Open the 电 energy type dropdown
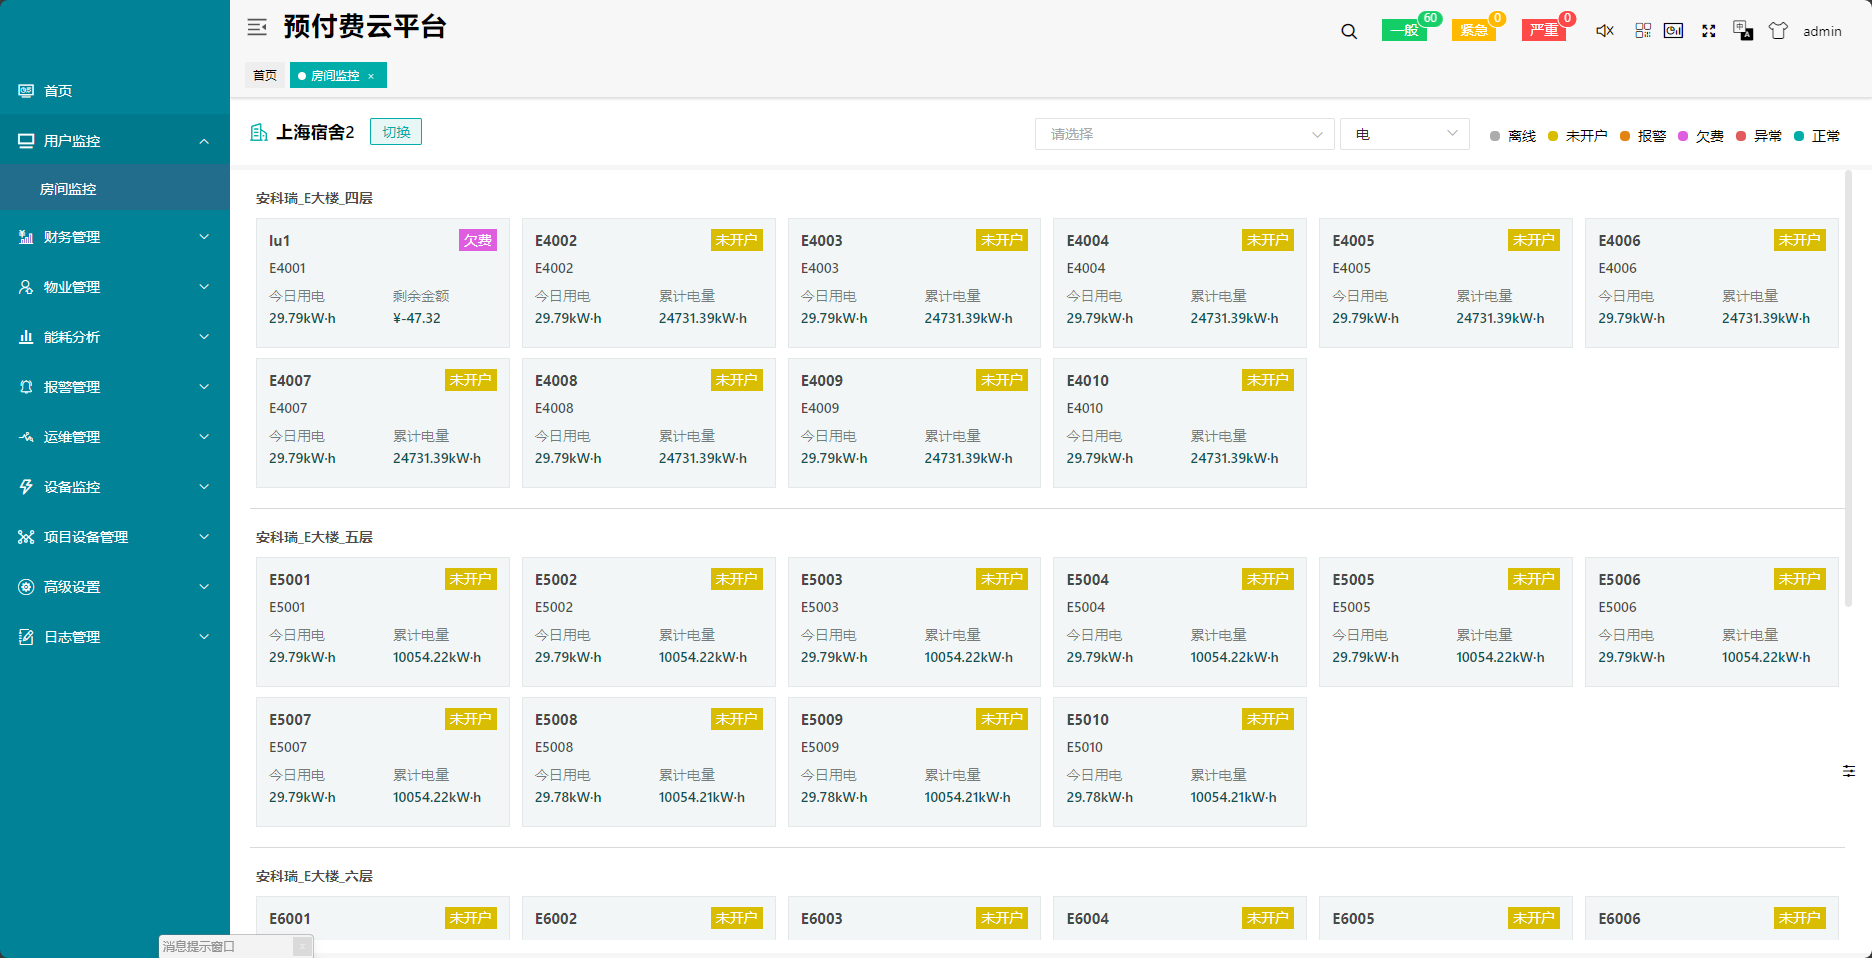The image size is (1872, 958). (1404, 134)
